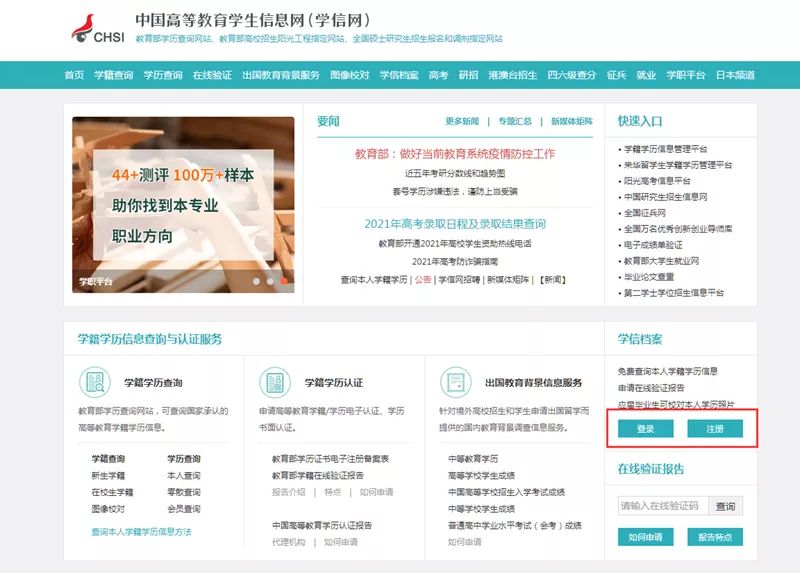The image size is (800, 573).
Task: Go to 首页 in navigation bar
Action: click(x=74, y=75)
